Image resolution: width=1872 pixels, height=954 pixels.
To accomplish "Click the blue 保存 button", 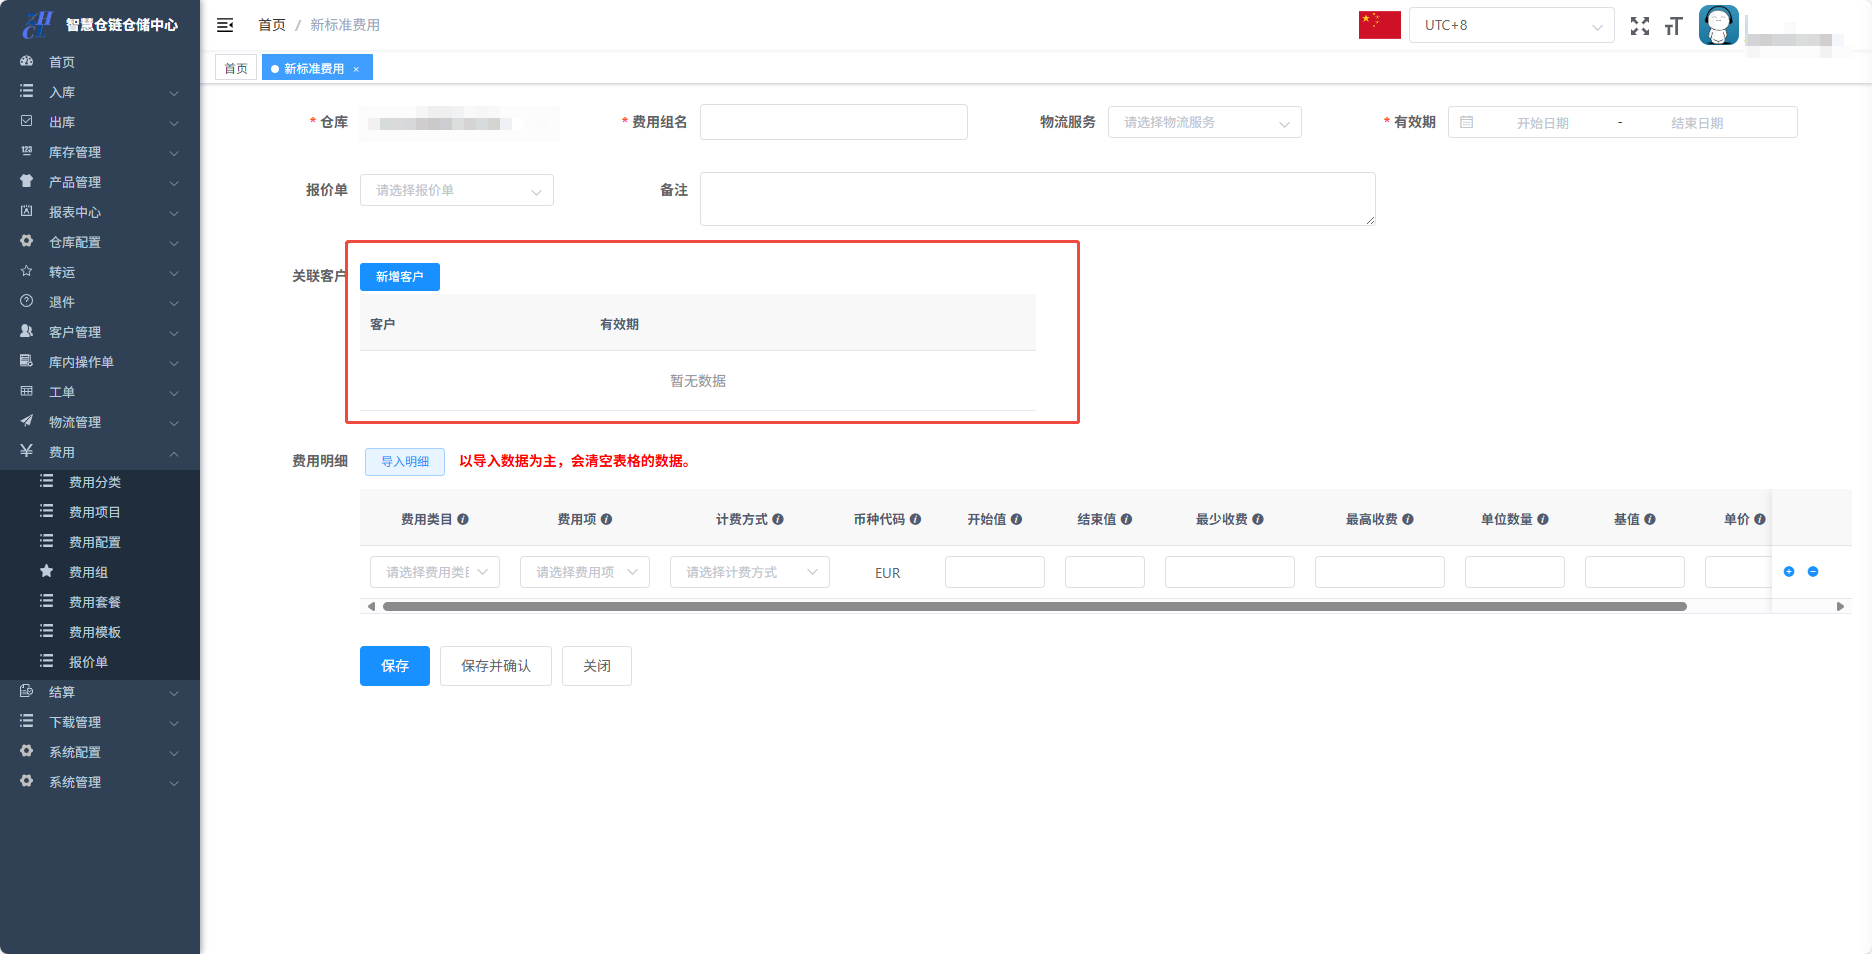I will point(395,666).
